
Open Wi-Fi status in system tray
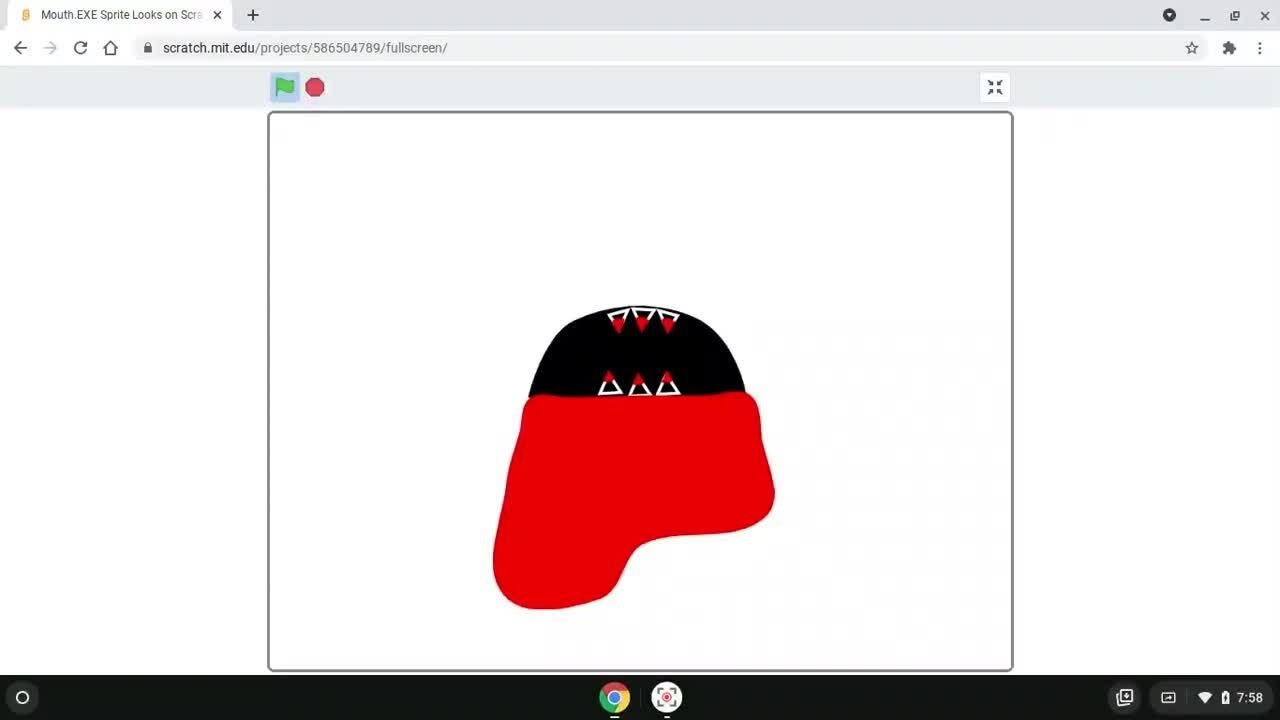click(1205, 698)
